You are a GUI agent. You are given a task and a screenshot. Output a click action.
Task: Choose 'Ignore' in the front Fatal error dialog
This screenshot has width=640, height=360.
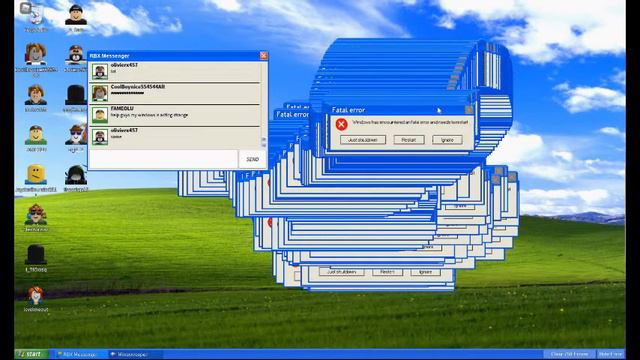tap(447, 140)
